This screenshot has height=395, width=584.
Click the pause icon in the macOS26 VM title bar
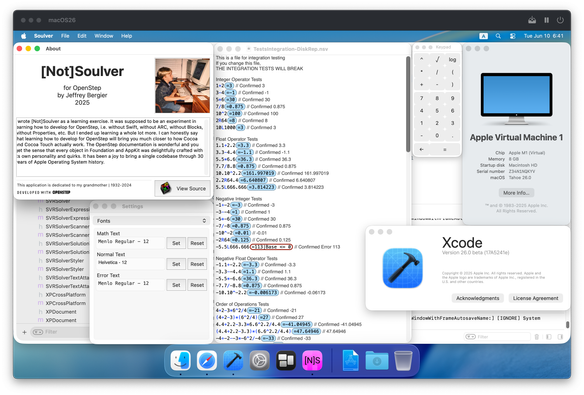[x=546, y=20]
